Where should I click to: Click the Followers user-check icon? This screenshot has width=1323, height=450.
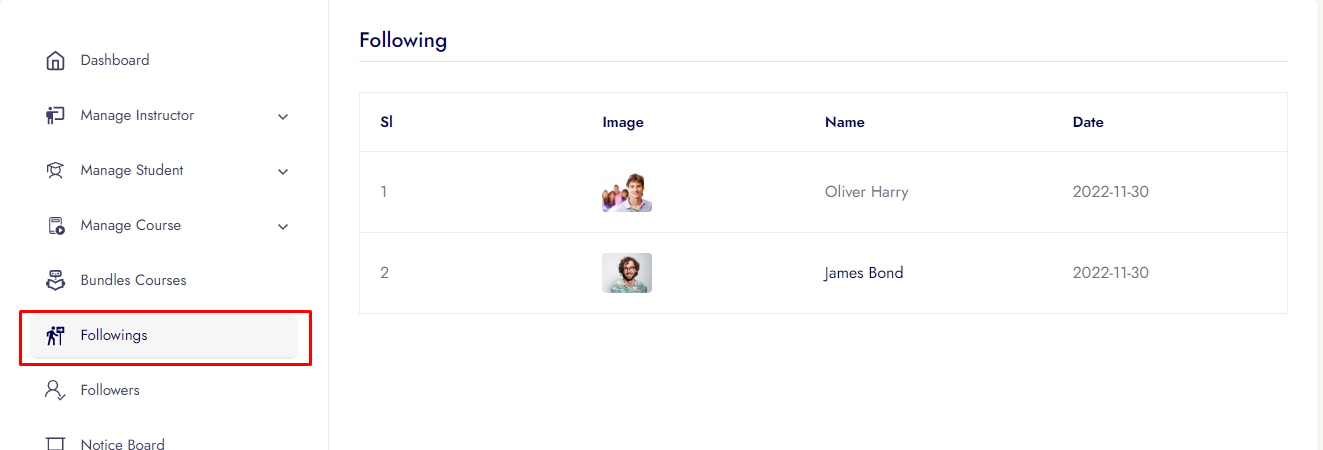coord(56,391)
